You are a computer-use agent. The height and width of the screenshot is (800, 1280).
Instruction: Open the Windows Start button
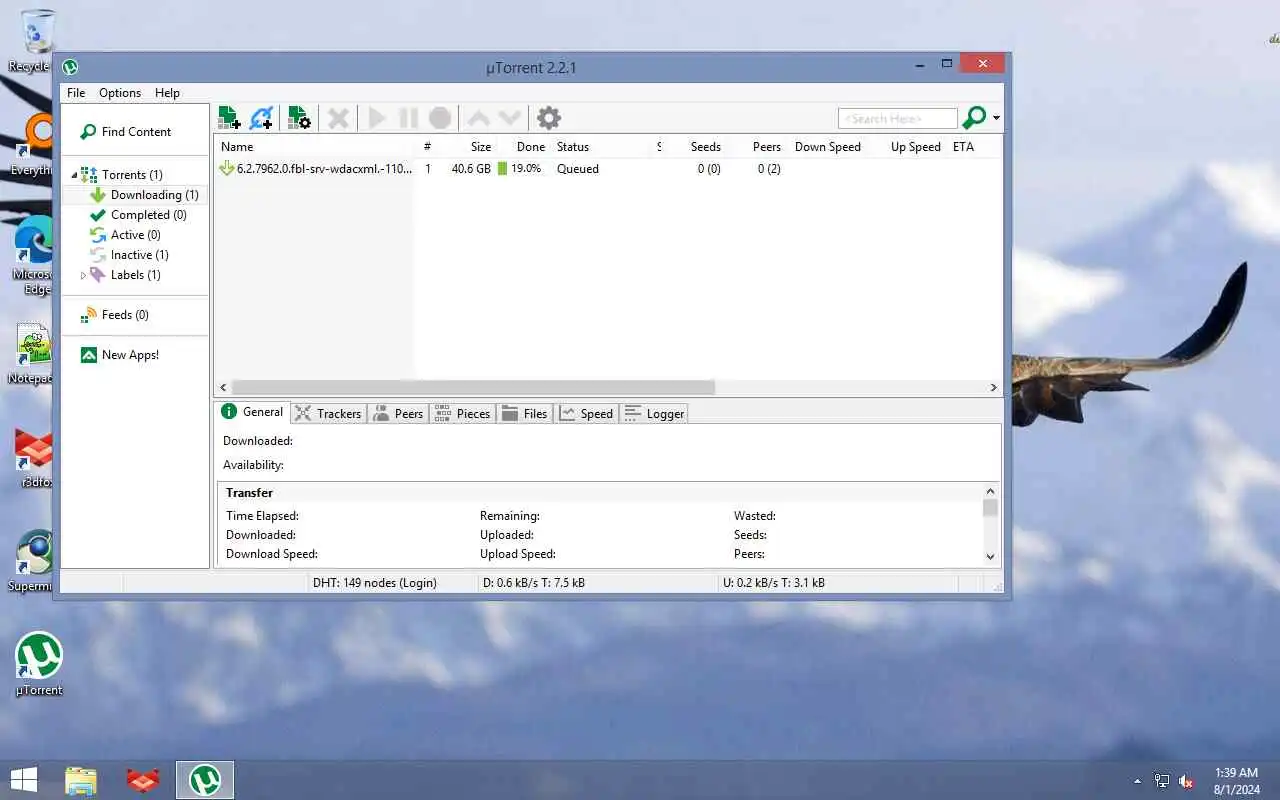(x=23, y=780)
